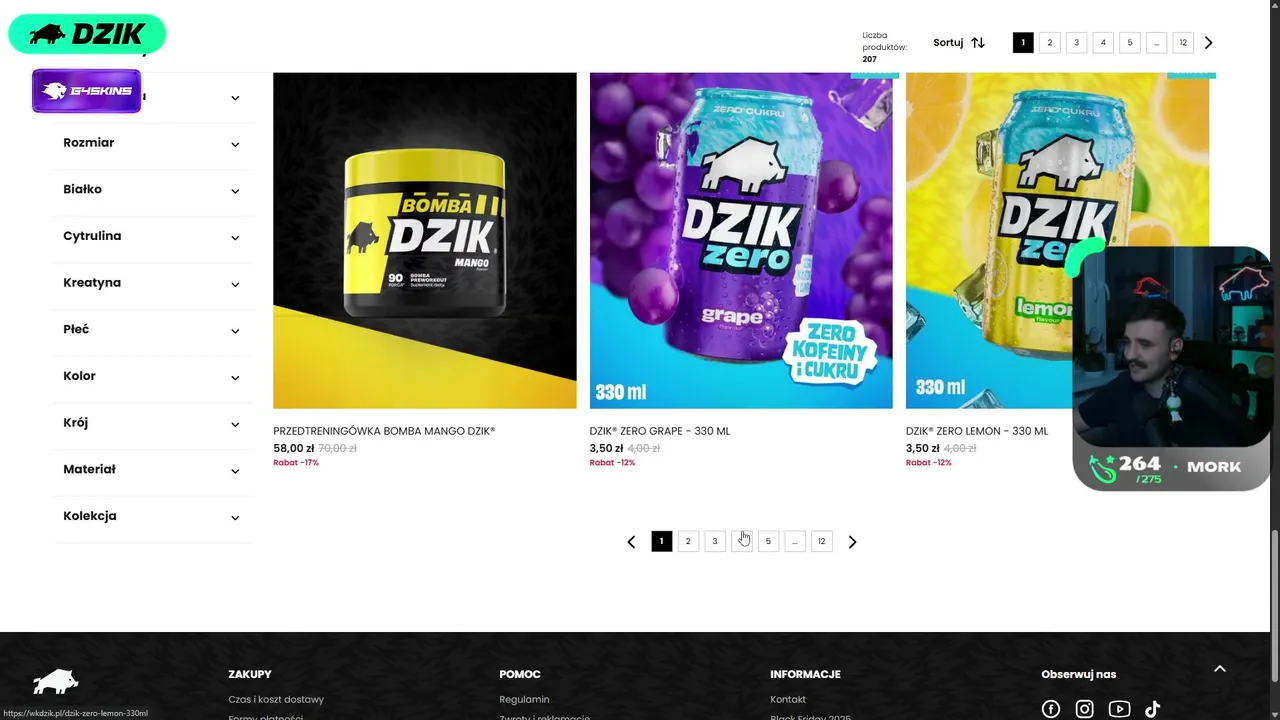The height and width of the screenshot is (720, 1280).
Task: Open the TikTok social icon
Action: click(1152, 709)
